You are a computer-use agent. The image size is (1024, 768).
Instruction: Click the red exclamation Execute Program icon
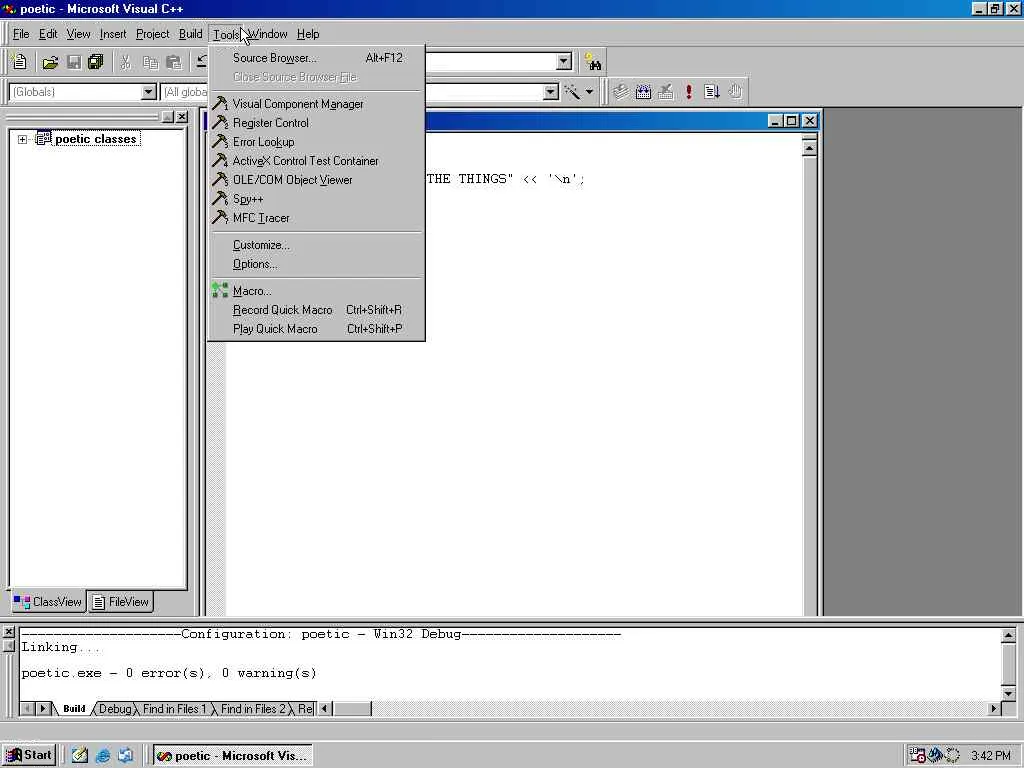pyautogui.click(x=689, y=92)
